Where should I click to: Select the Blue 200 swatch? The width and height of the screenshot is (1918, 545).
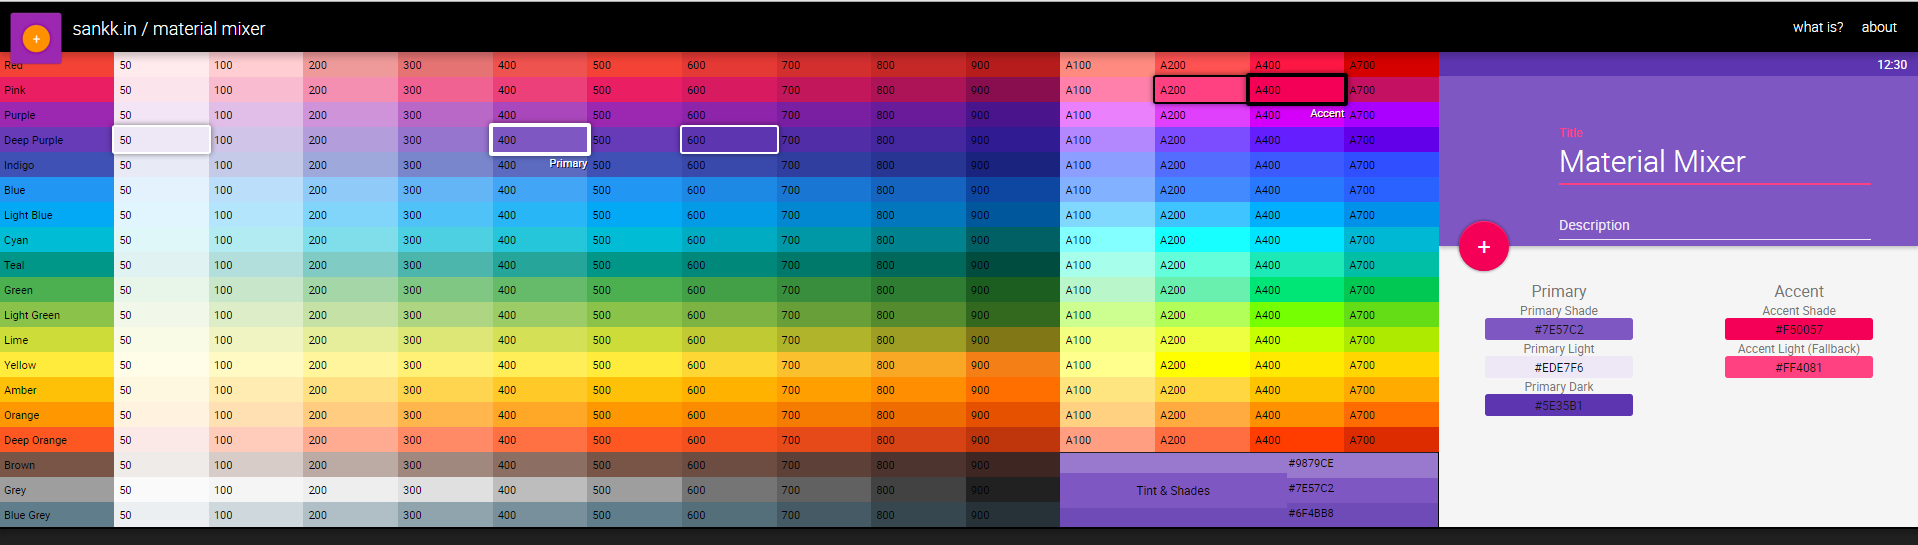[x=351, y=190]
